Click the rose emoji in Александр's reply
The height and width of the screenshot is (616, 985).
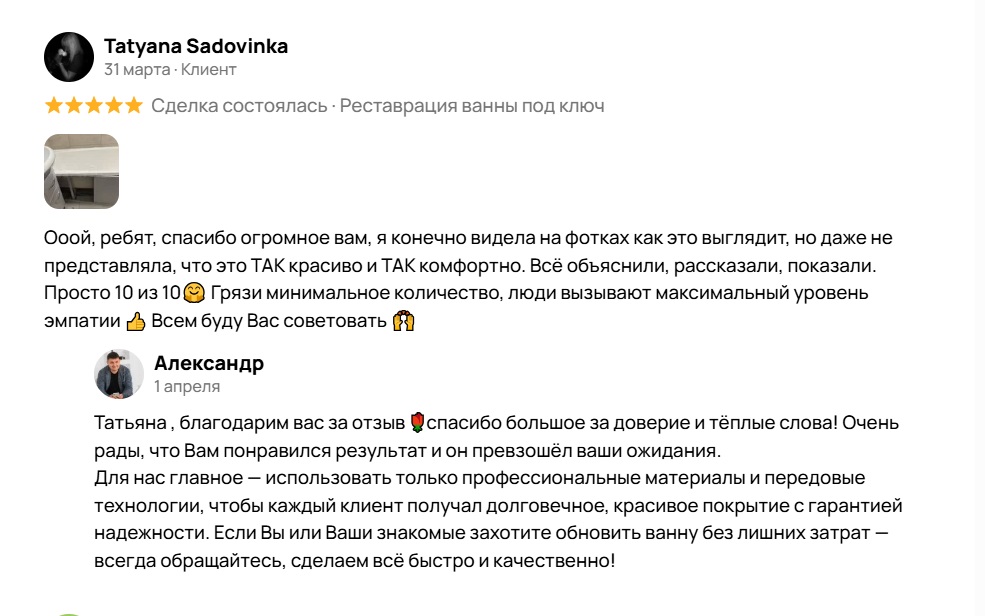(x=417, y=422)
